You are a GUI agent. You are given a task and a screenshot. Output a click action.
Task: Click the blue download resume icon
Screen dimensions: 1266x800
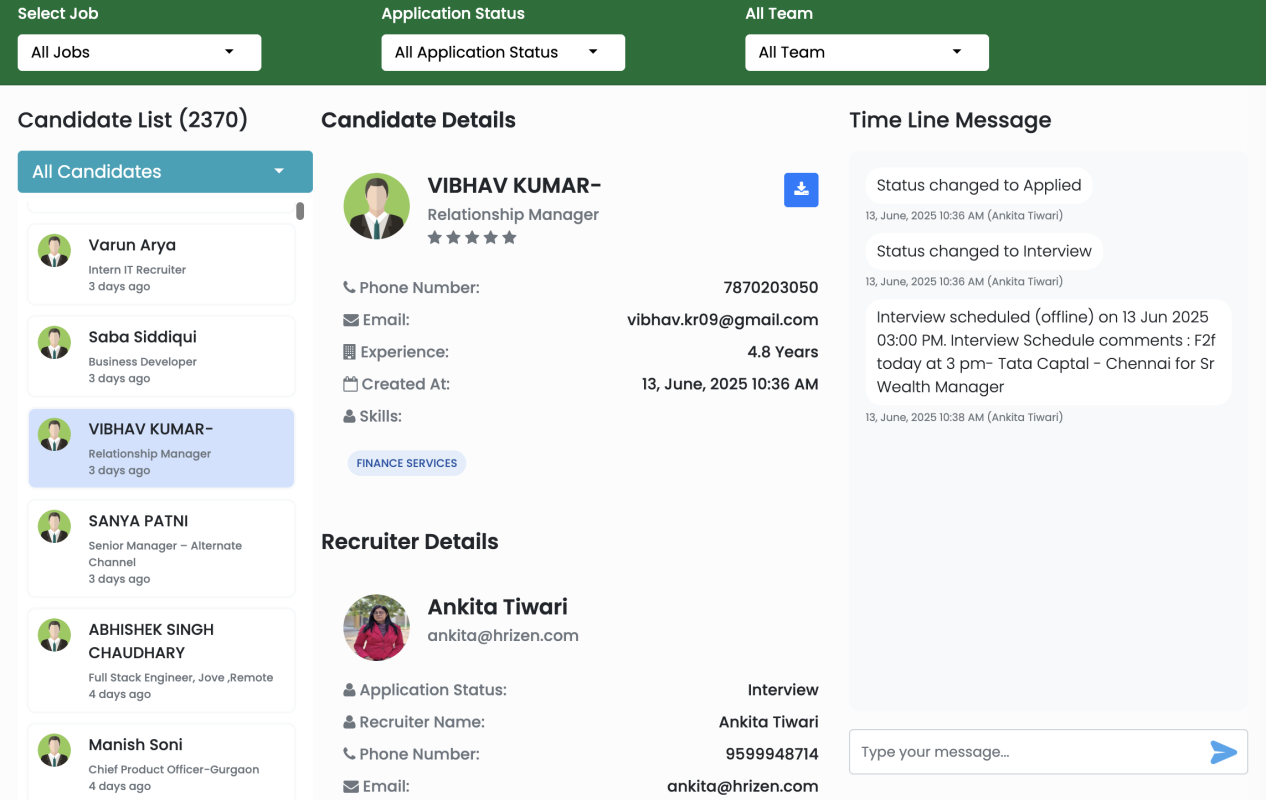pos(800,190)
